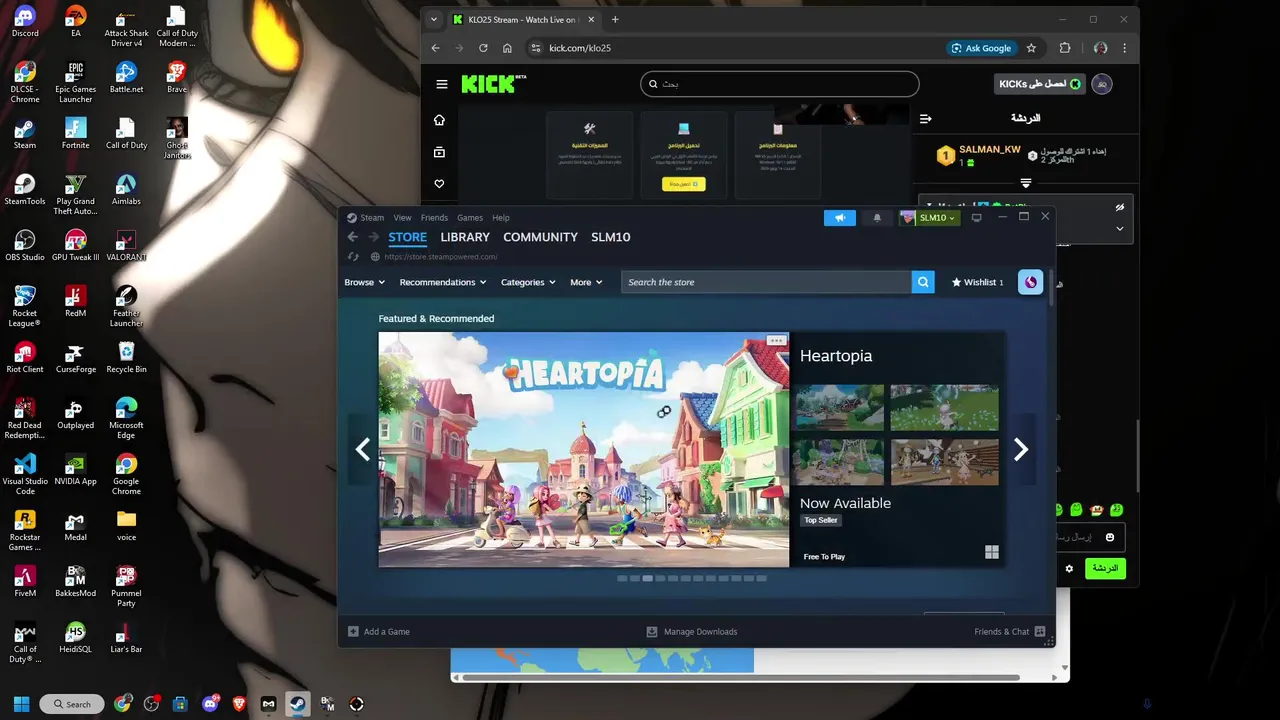This screenshot has height=720, width=1280.
Task: Expand the Browse dropdown in Steam store
Action: [x=365, y=282]
